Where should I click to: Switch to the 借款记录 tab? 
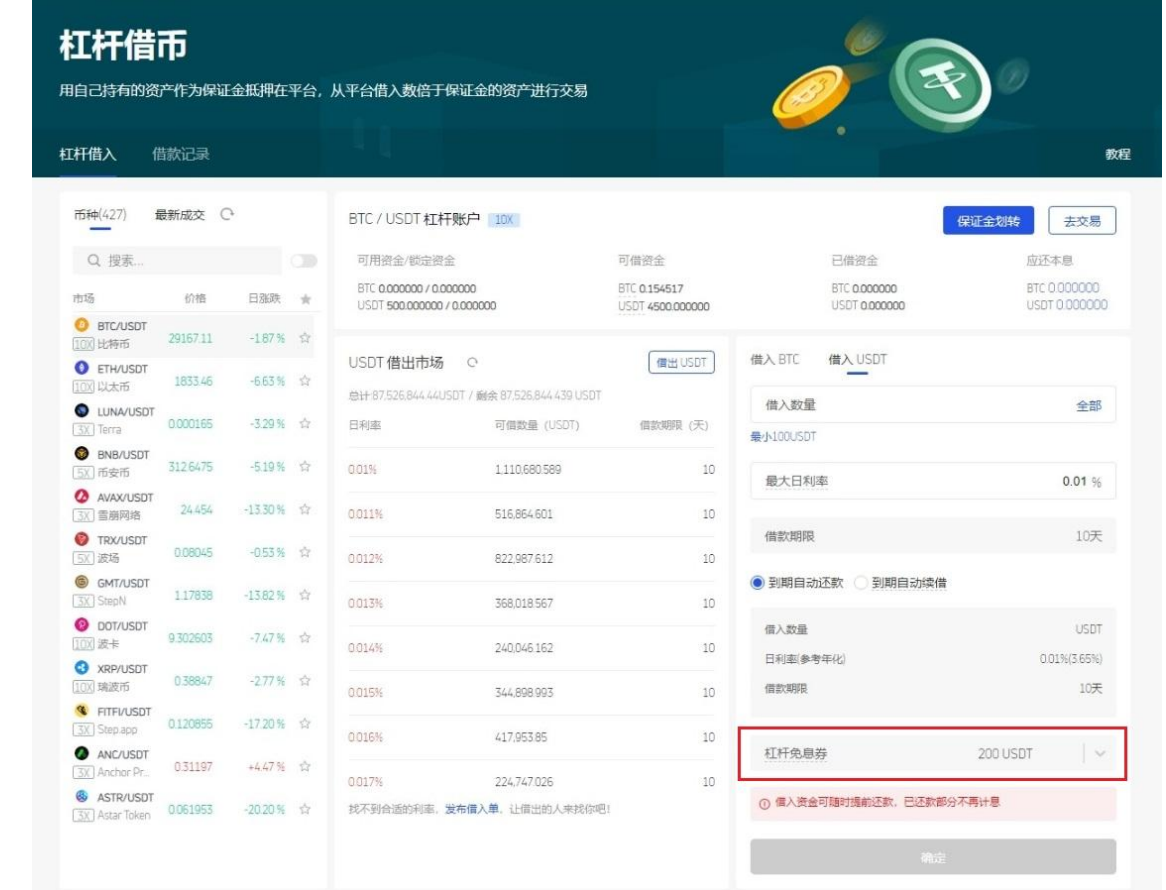[180, 154]
